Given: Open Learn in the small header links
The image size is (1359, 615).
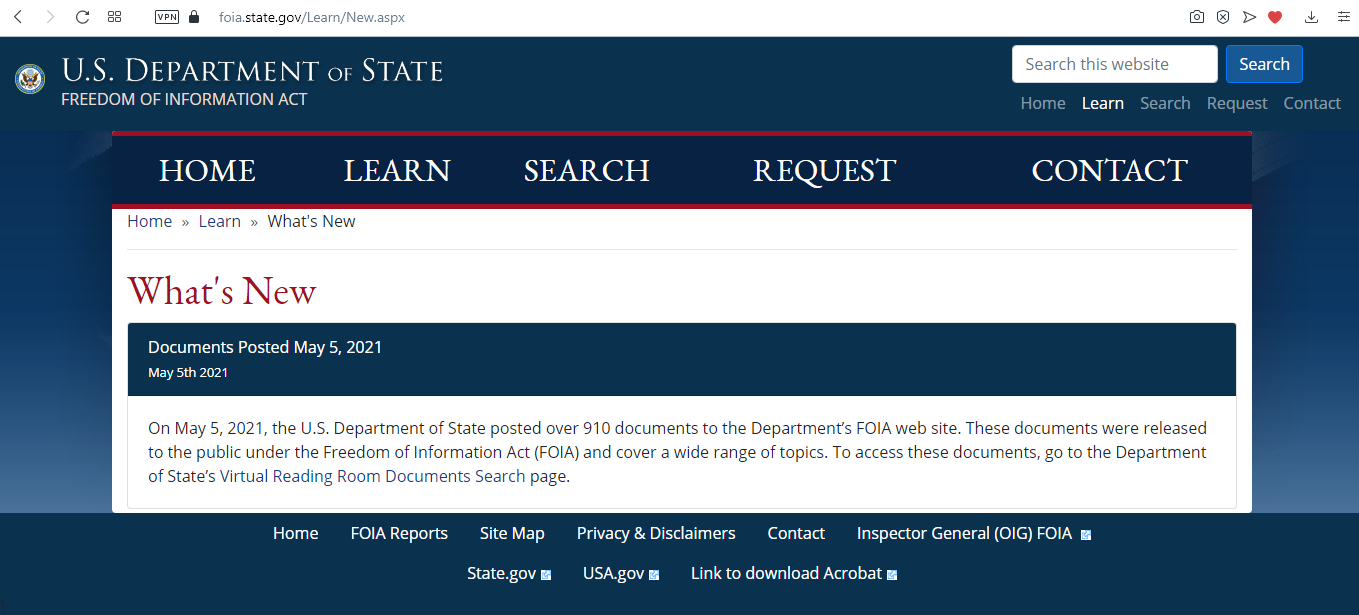Looking at the screenshot, I should pyautogui.click(x=1103, y=103).
